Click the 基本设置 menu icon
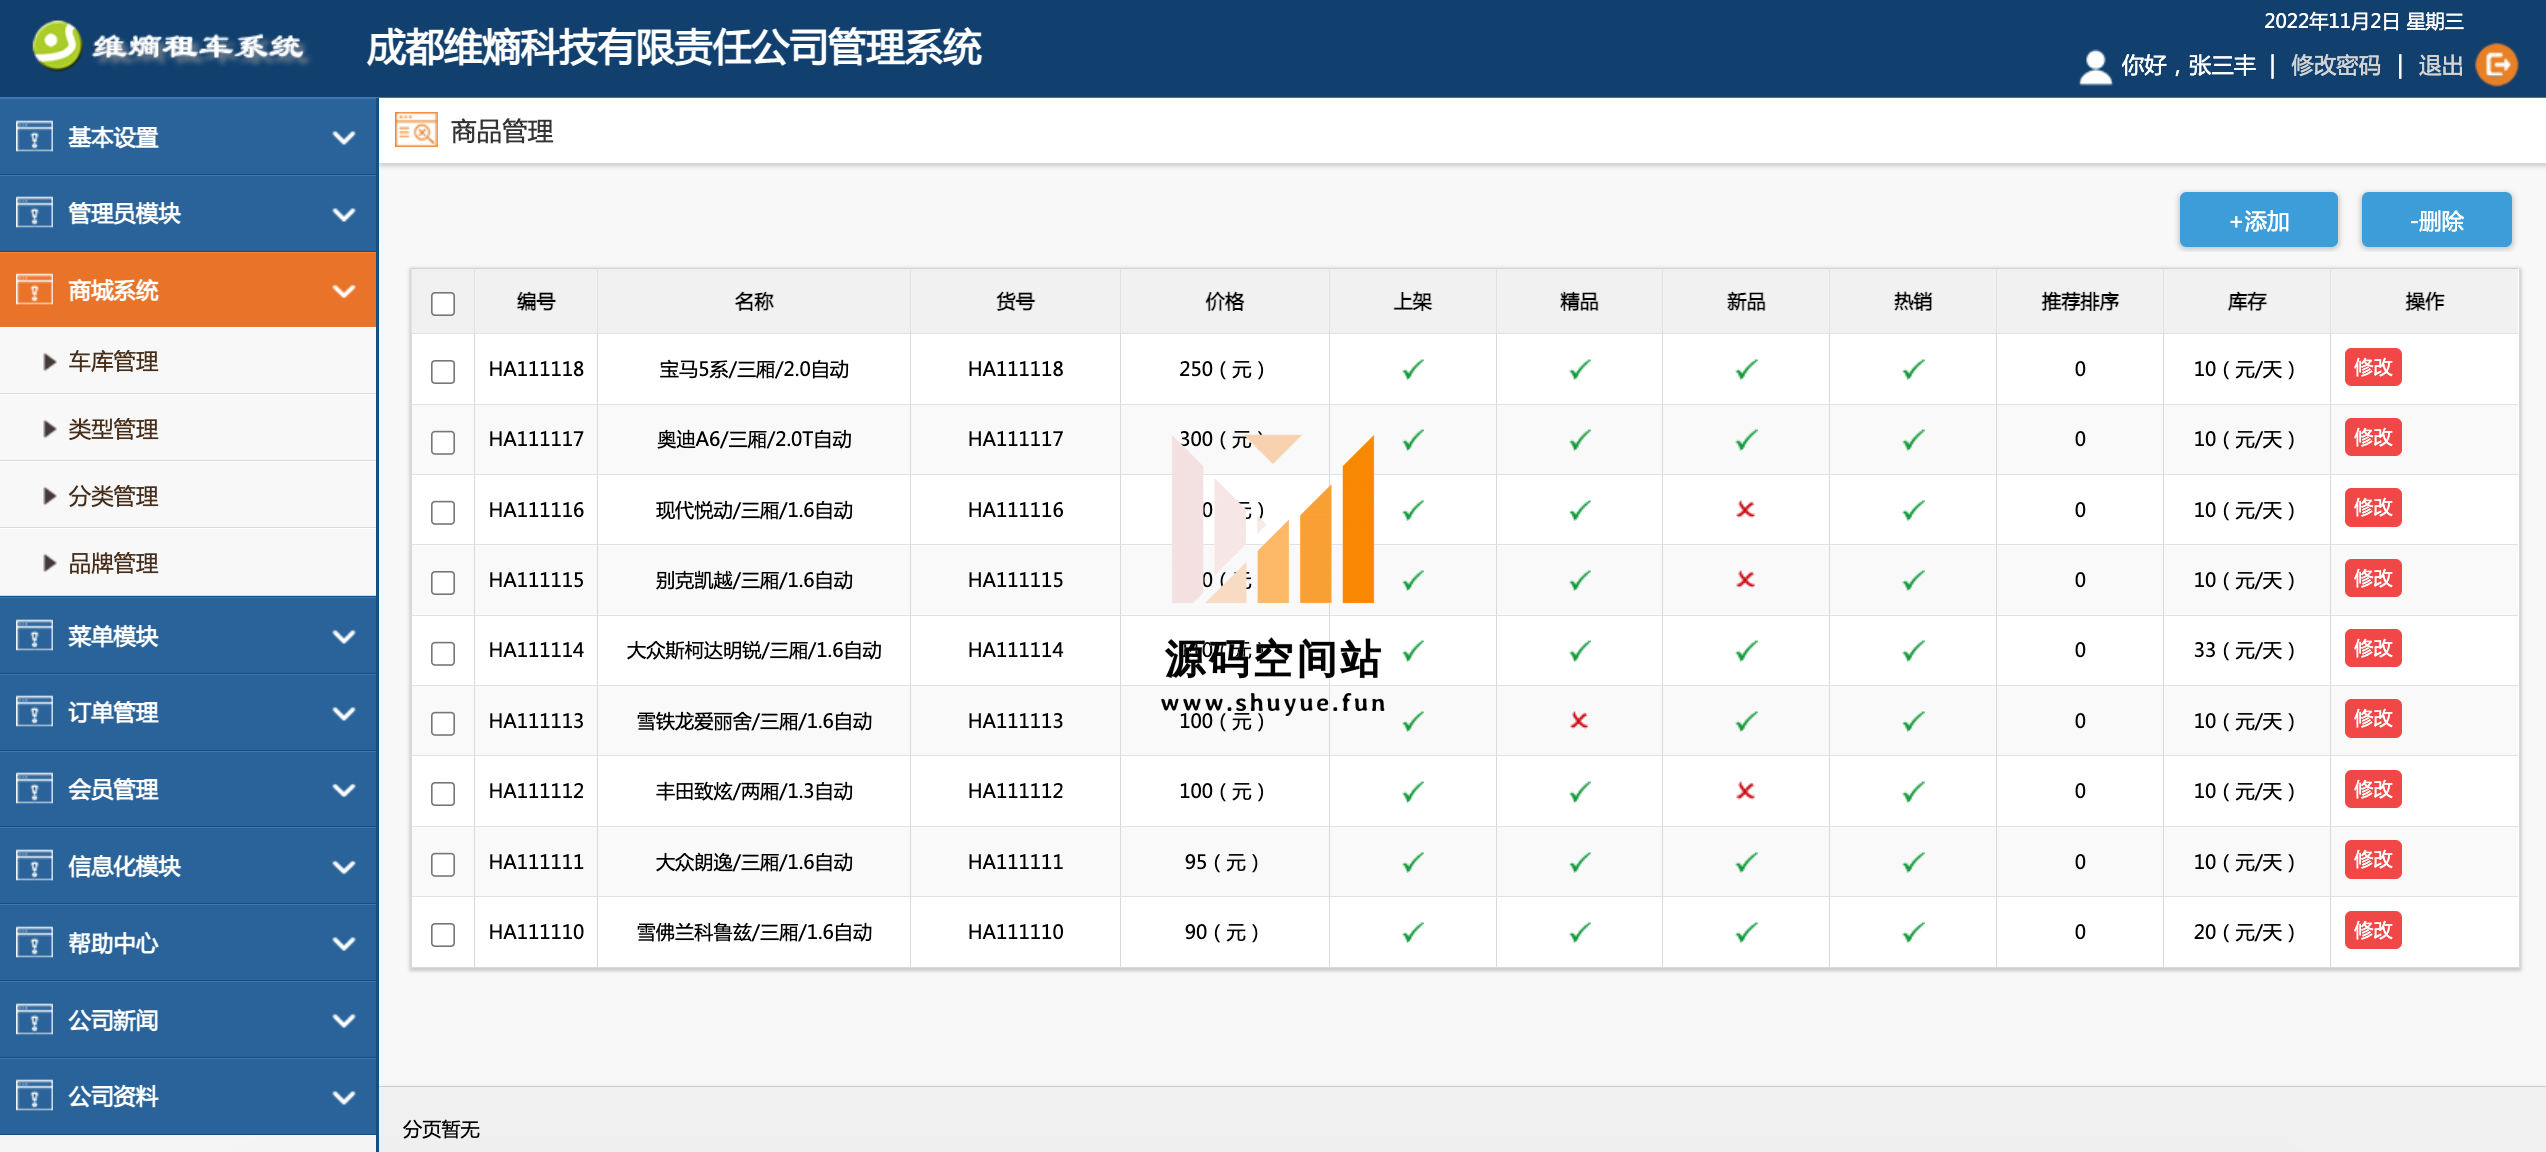Screen dimensions: 2546x1152 (34, 136)
